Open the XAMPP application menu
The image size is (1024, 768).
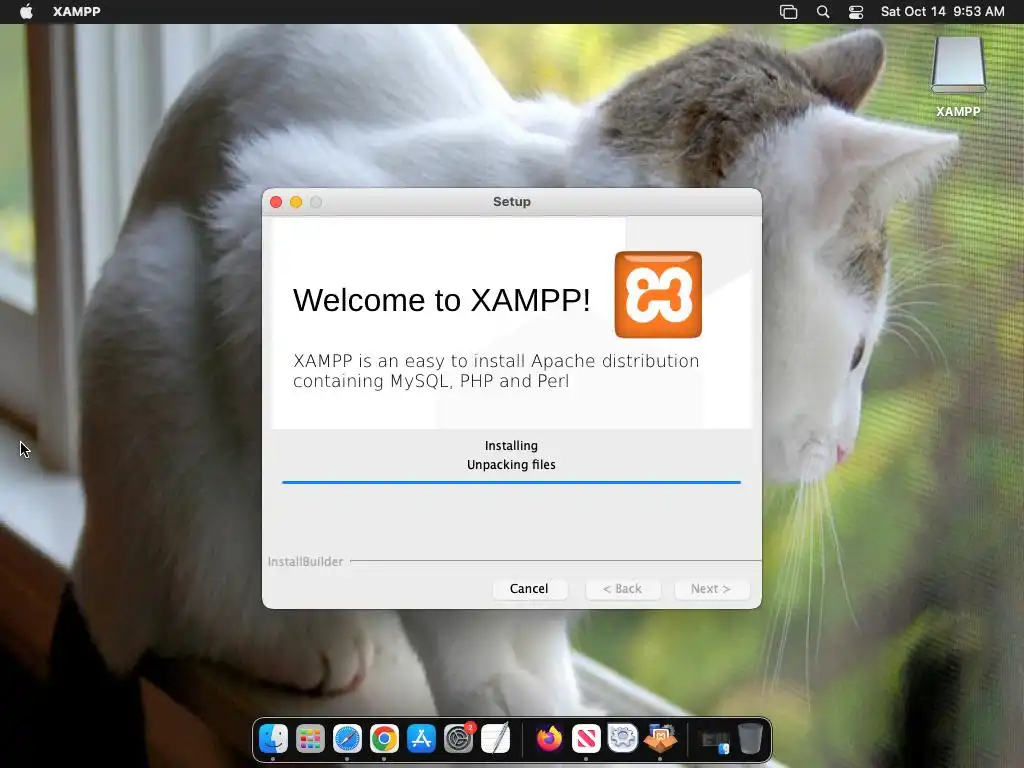[76, 12]
